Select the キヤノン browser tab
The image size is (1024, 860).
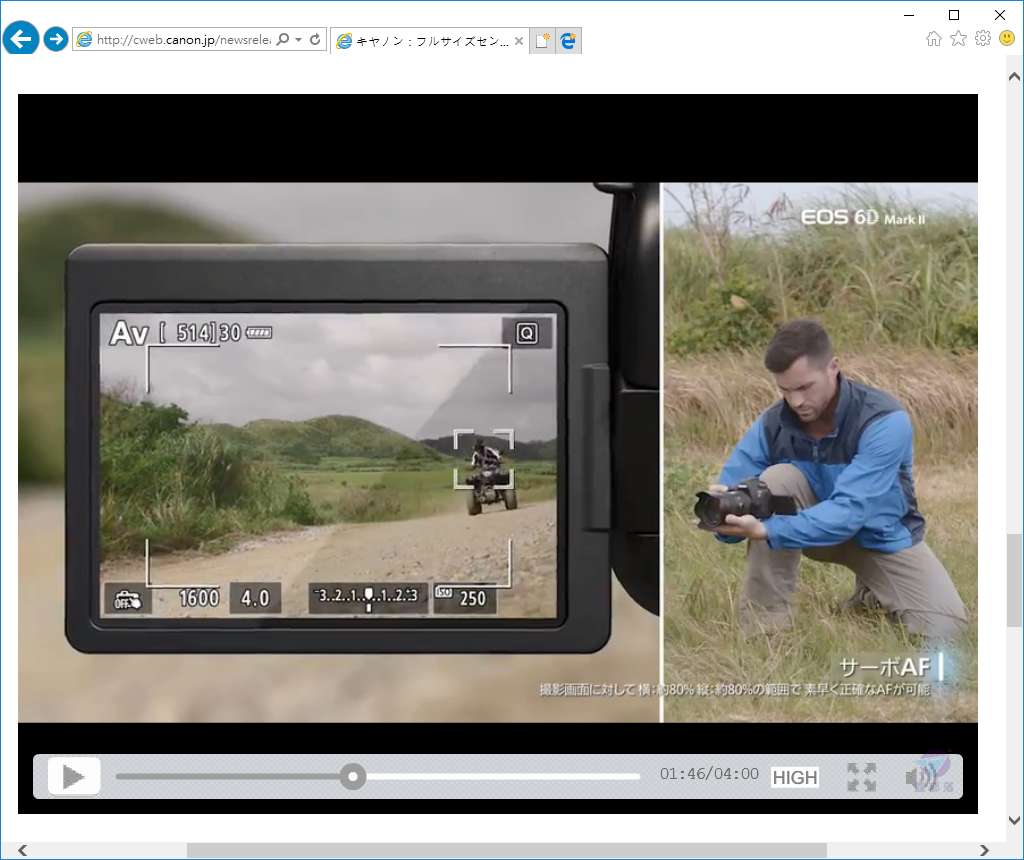(430, 41)
